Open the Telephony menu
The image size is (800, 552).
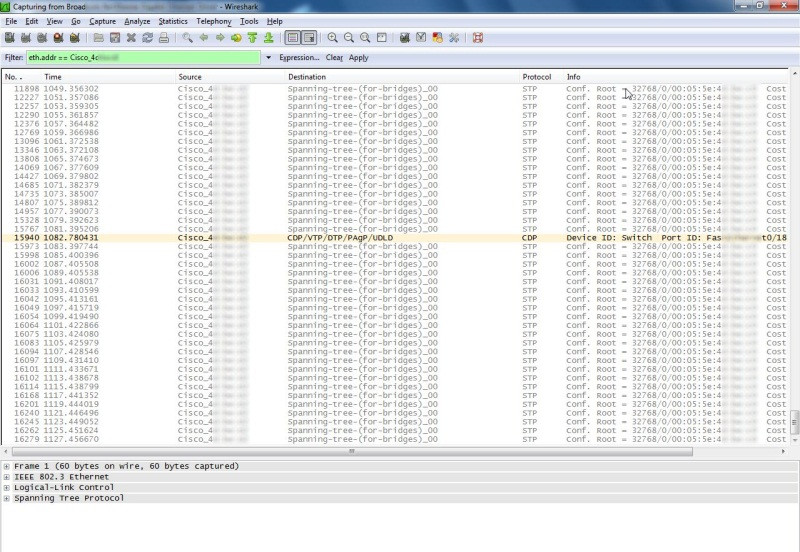pos(214,21)
